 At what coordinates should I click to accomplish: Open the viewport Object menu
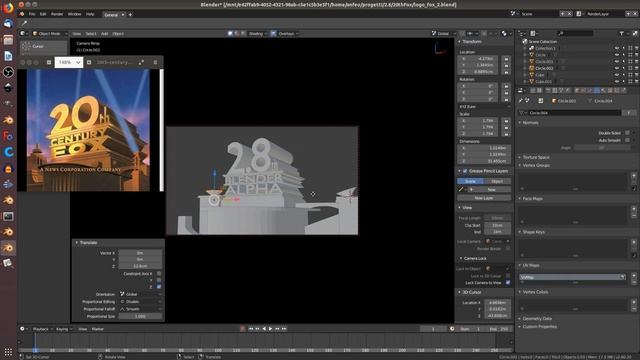coord(118,33)
